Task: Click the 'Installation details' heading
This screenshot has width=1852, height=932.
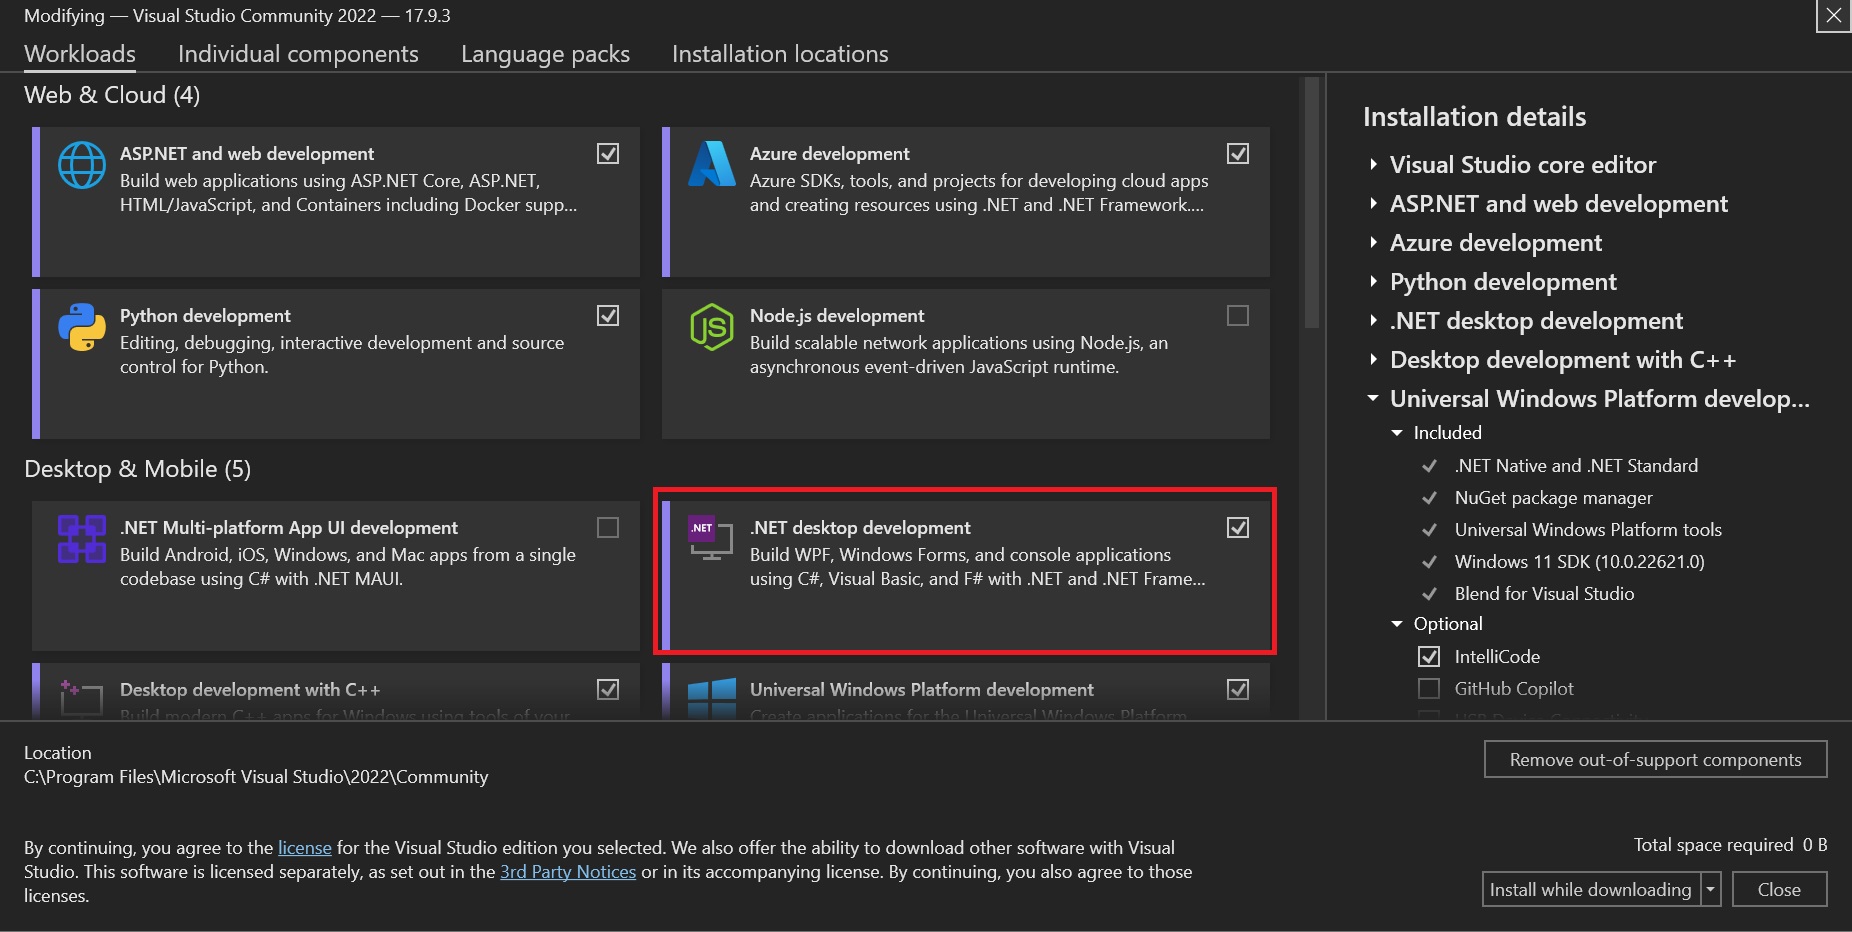Action: pos(1474,117)
